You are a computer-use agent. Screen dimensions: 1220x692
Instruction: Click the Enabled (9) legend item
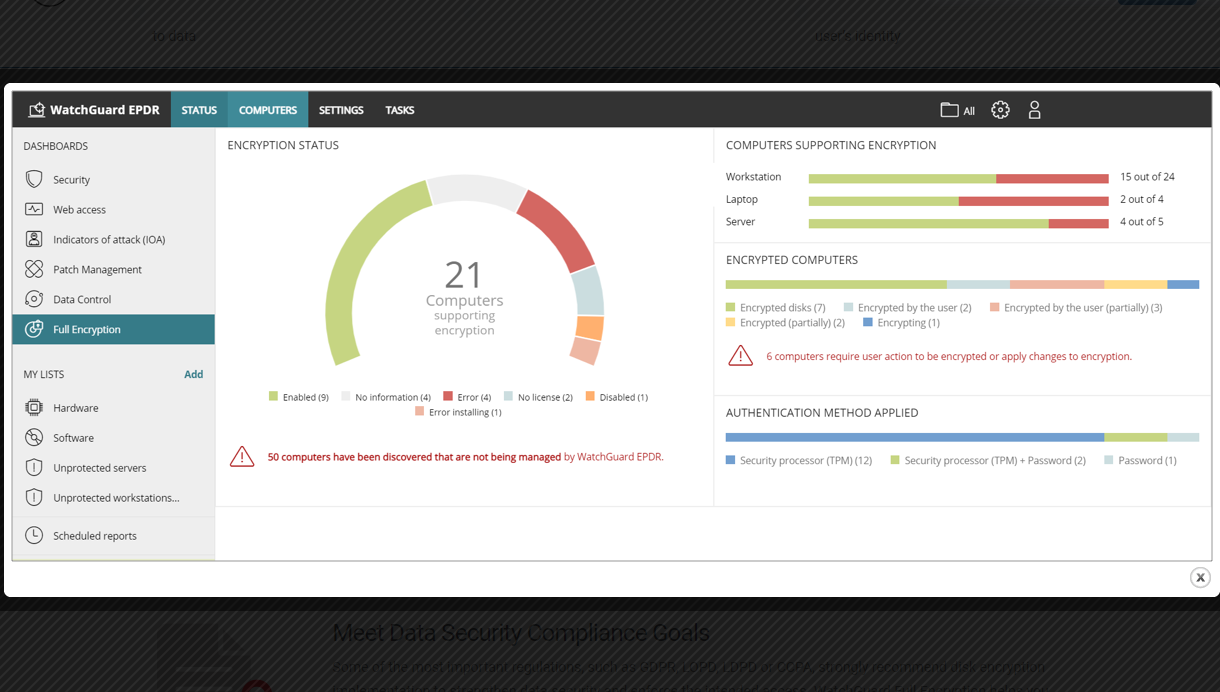298,397
